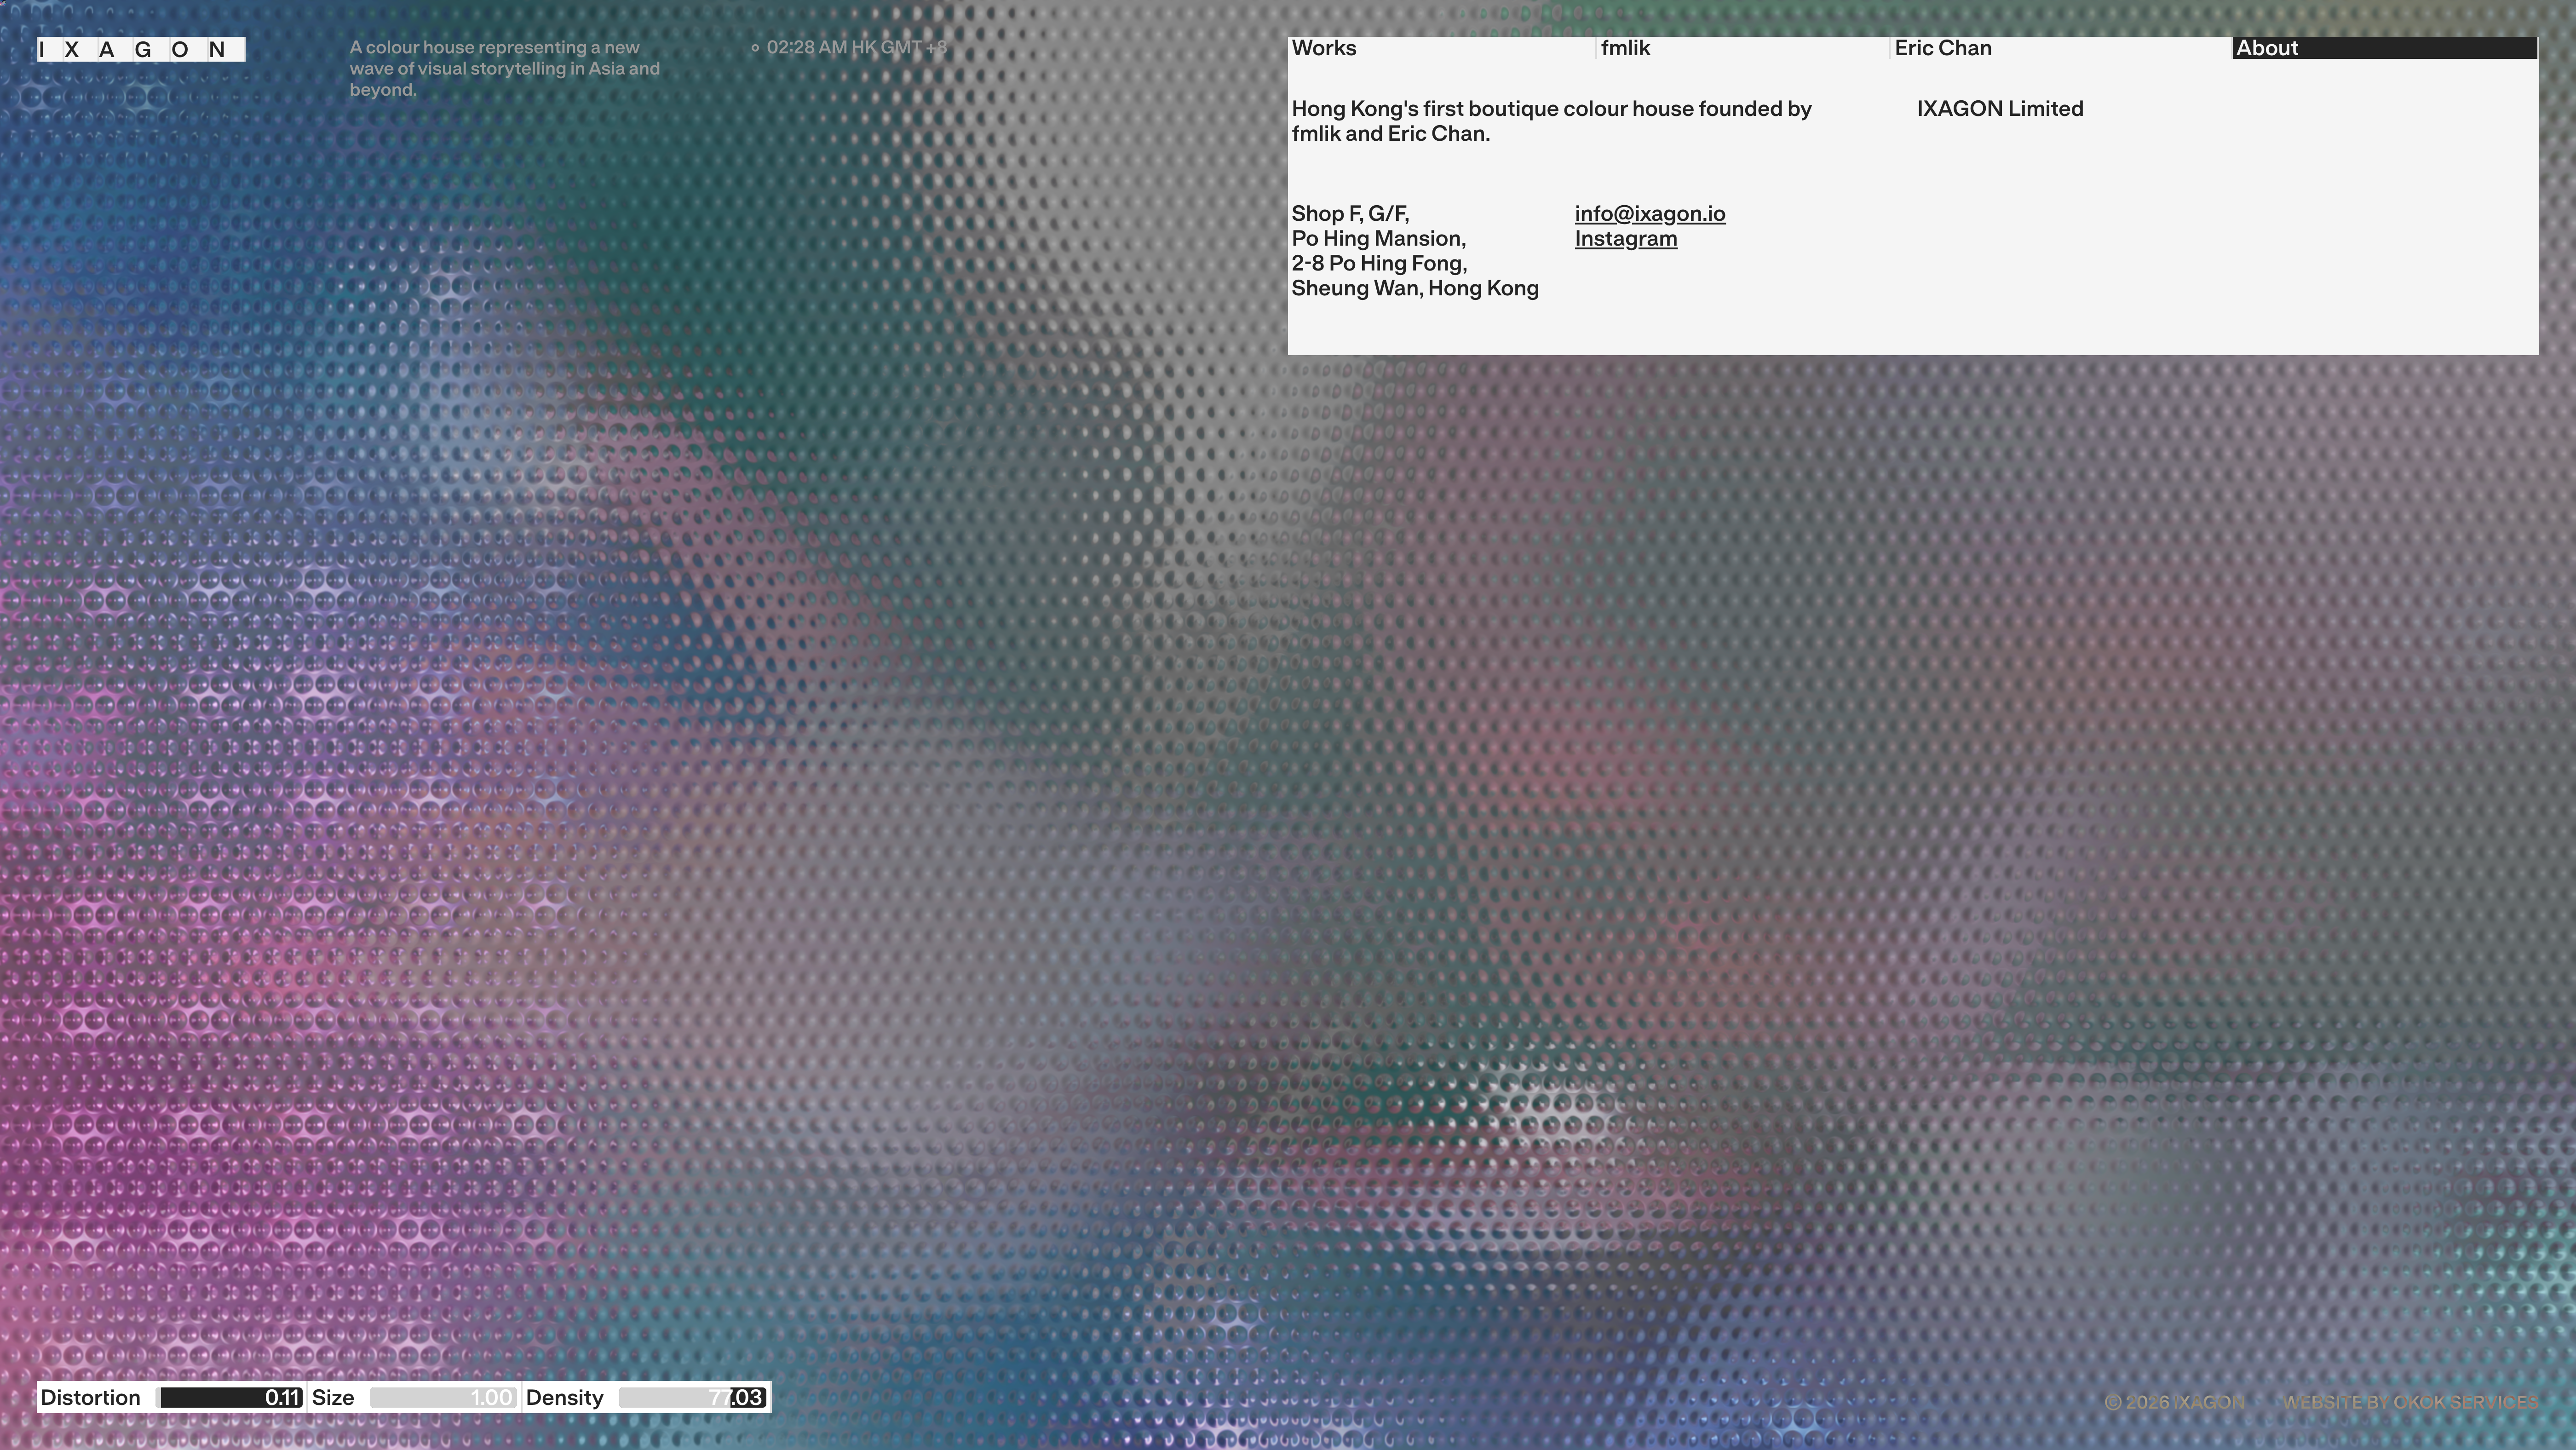Visit the Instagram link
This screenshot has height=1450, width=2576.
tap(1626, 239)
